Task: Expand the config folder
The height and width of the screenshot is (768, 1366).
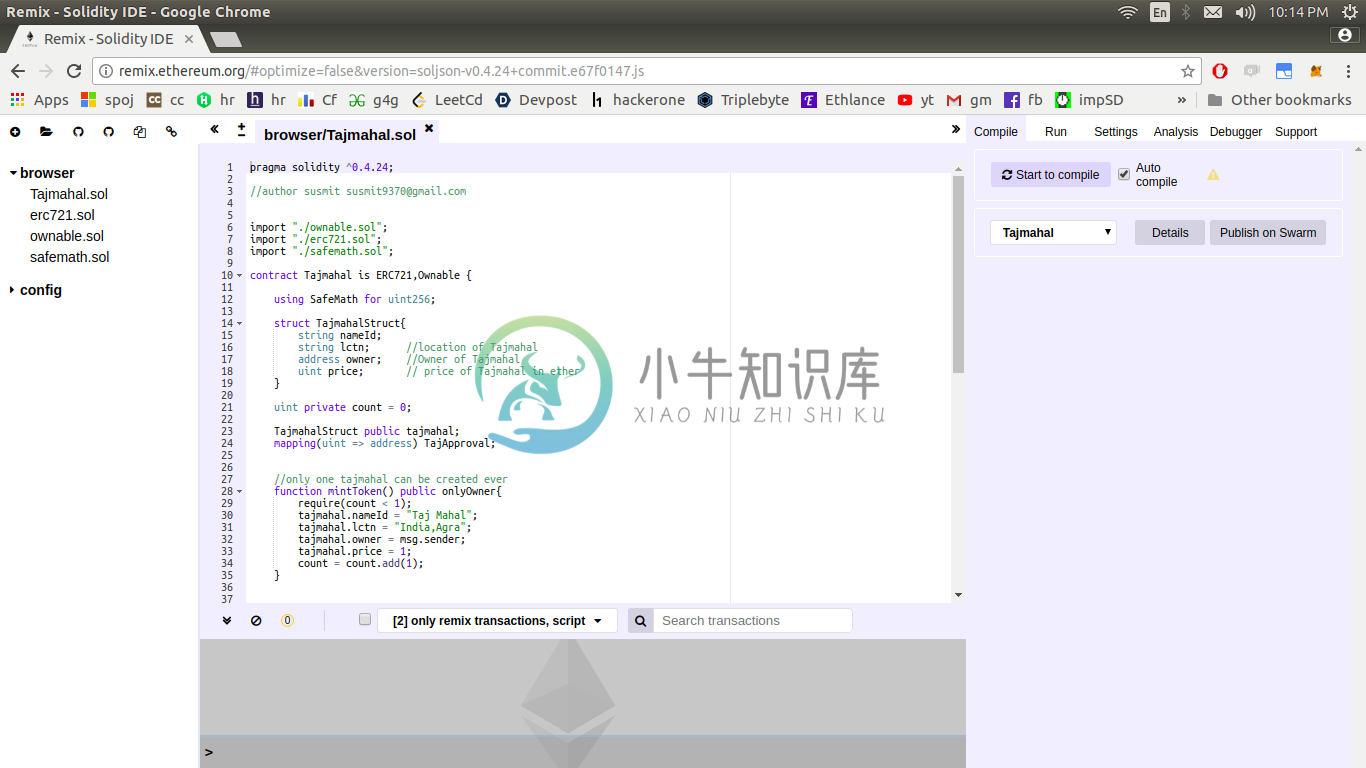Action: [x=12, y=290]
